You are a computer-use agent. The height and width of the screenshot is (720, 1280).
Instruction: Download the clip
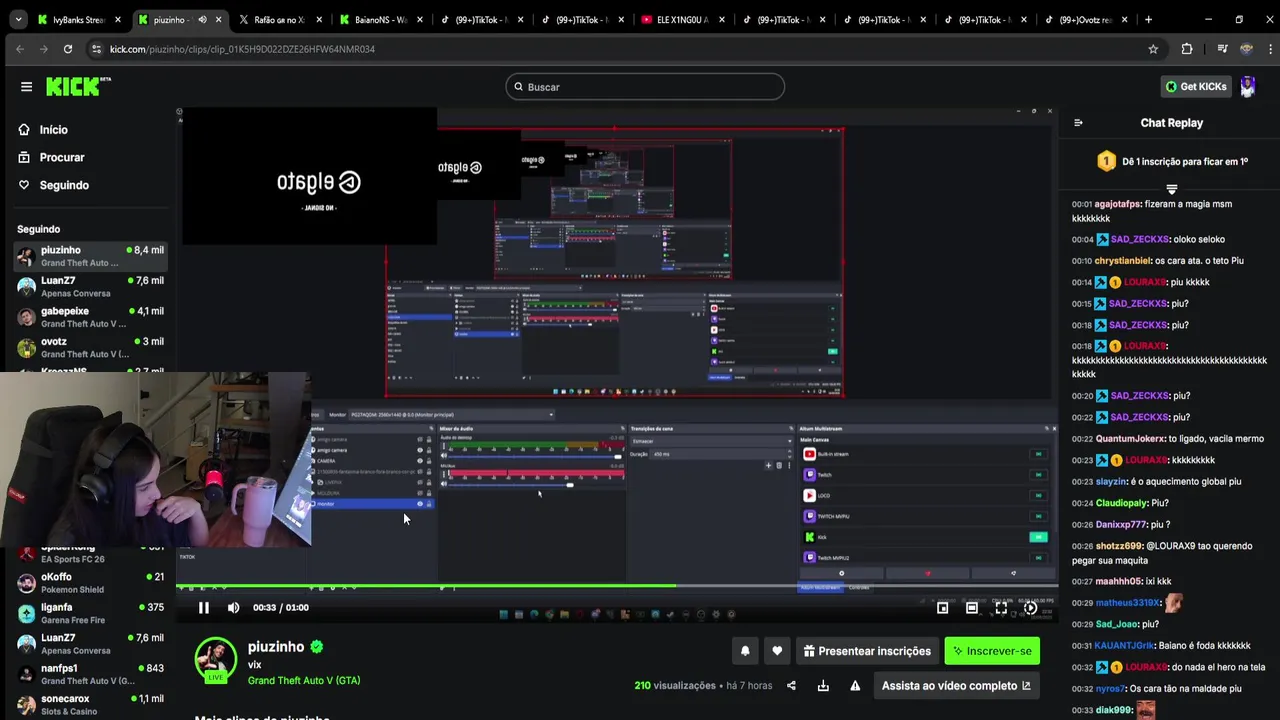[823, 686]
